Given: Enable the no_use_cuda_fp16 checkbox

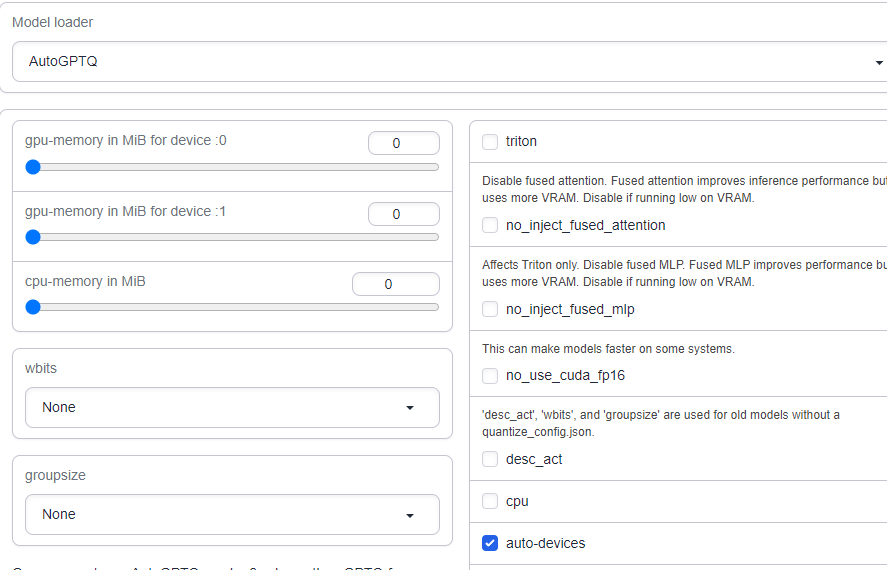Looking at the screenshot, I should point(490,376).
